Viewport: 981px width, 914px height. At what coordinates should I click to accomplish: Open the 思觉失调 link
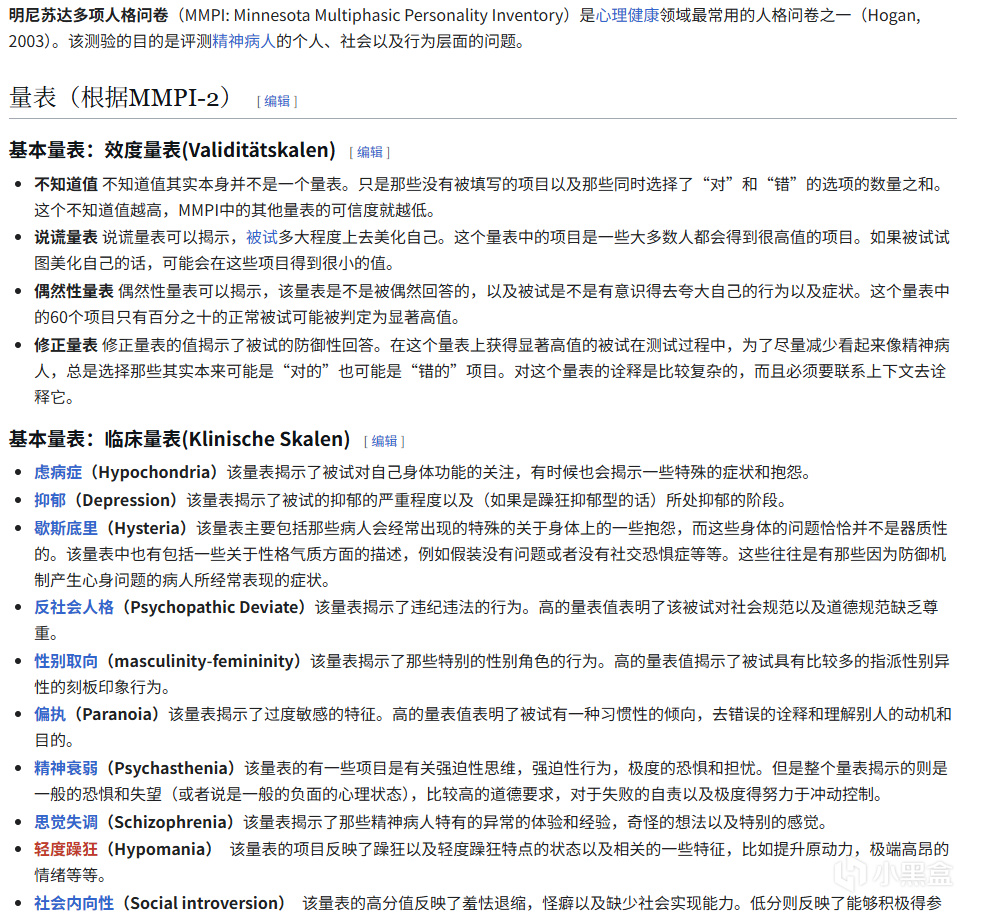[66, 822]
